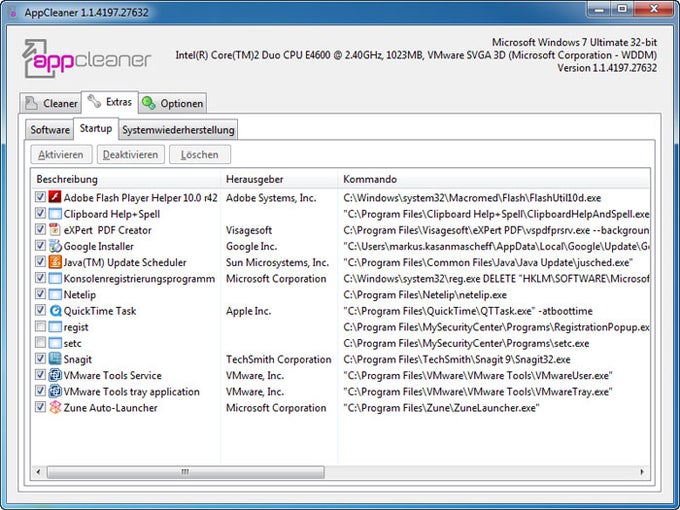
Task: Select the "Apple Inc." publisher cell
Action: pyautogui.click(x=248, y=311)
